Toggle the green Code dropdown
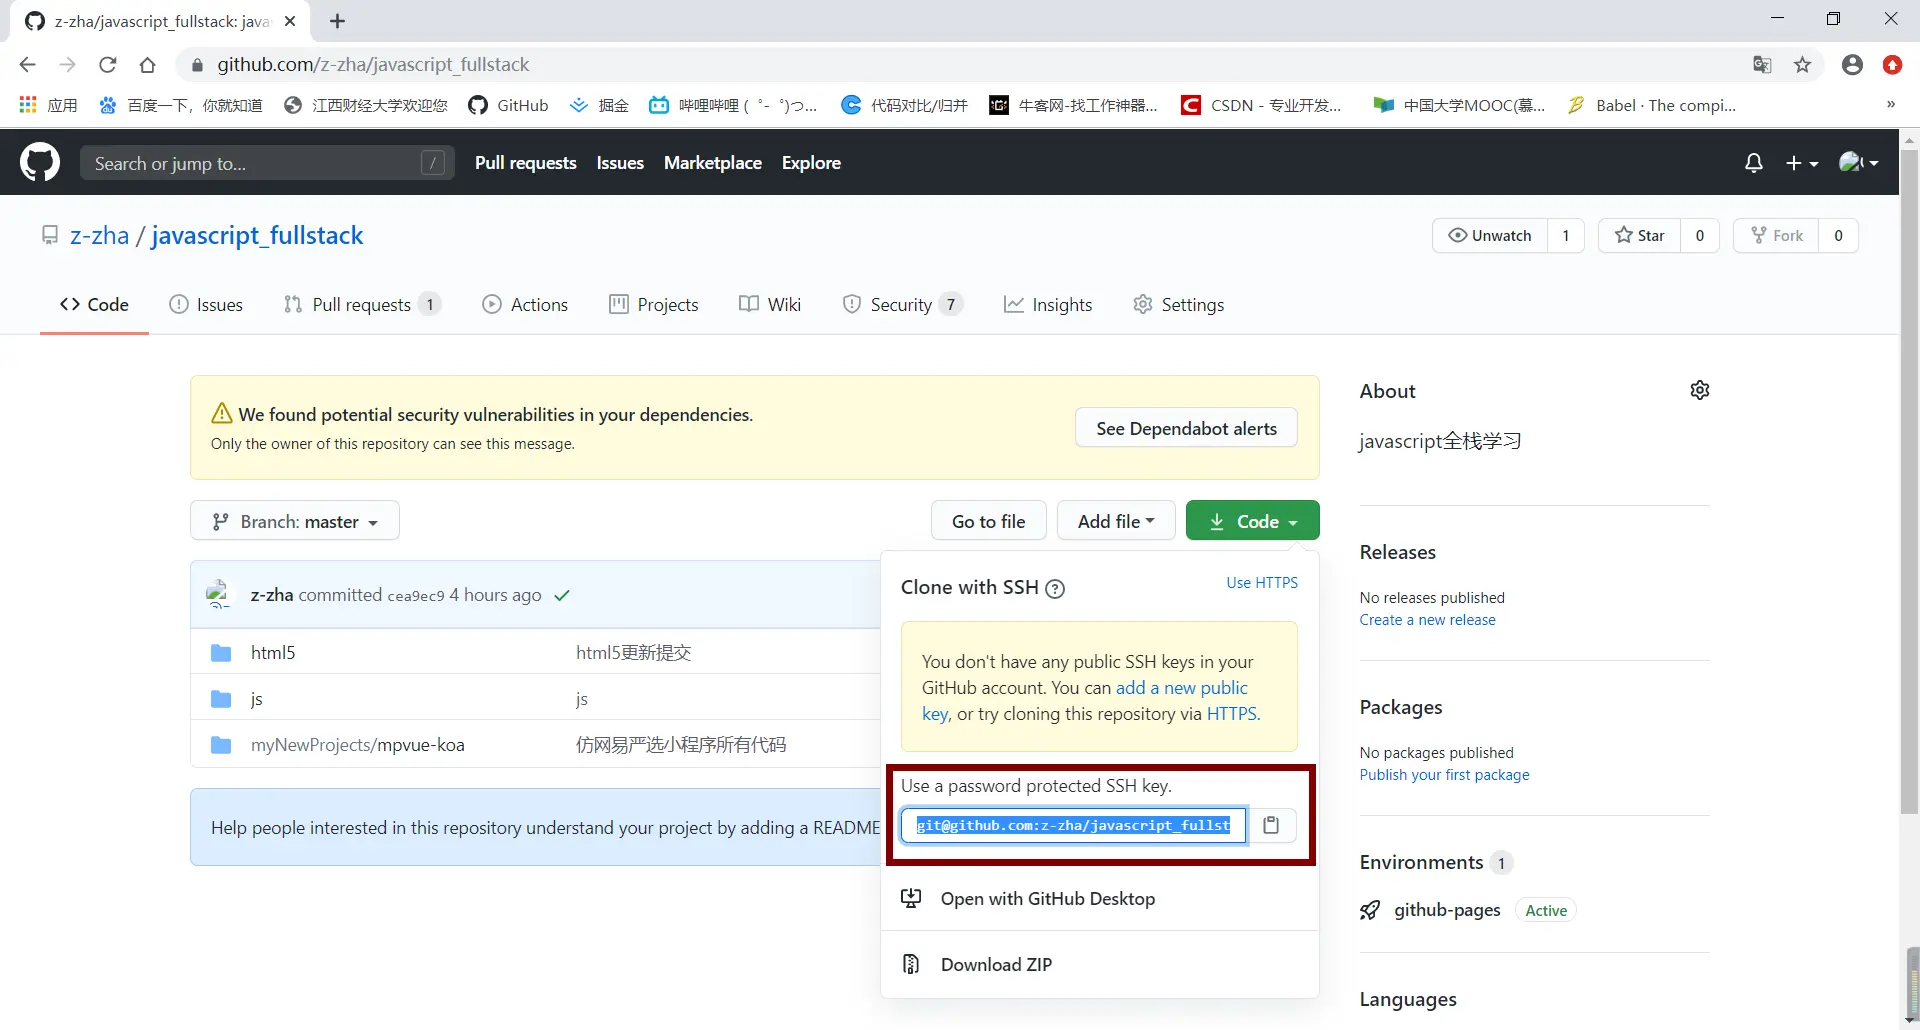The width and height of the screenshot is (1920, 1030). coord(1252,521)
